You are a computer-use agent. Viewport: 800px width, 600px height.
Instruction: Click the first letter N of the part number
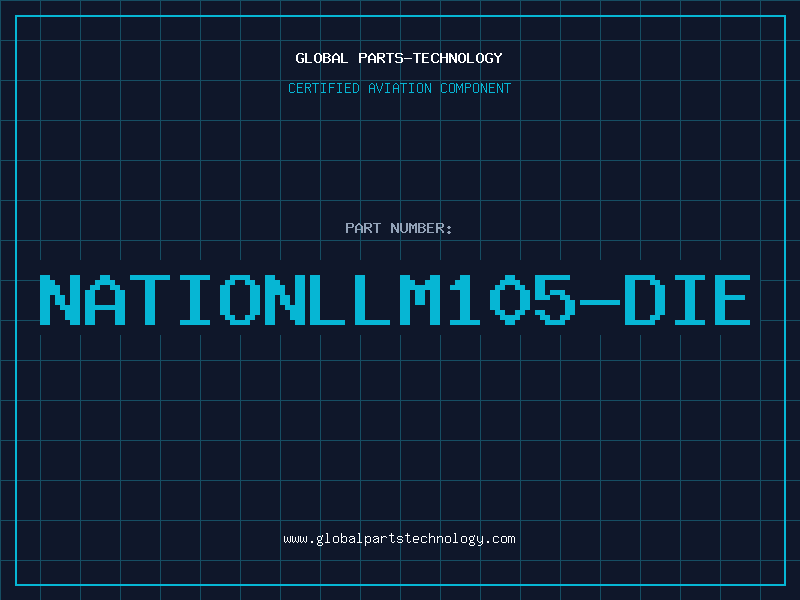click(x=60, y=300)
